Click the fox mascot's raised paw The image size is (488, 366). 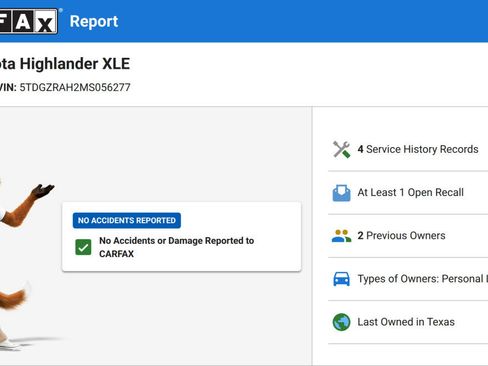pyautogui.click(x=43, y=191)
